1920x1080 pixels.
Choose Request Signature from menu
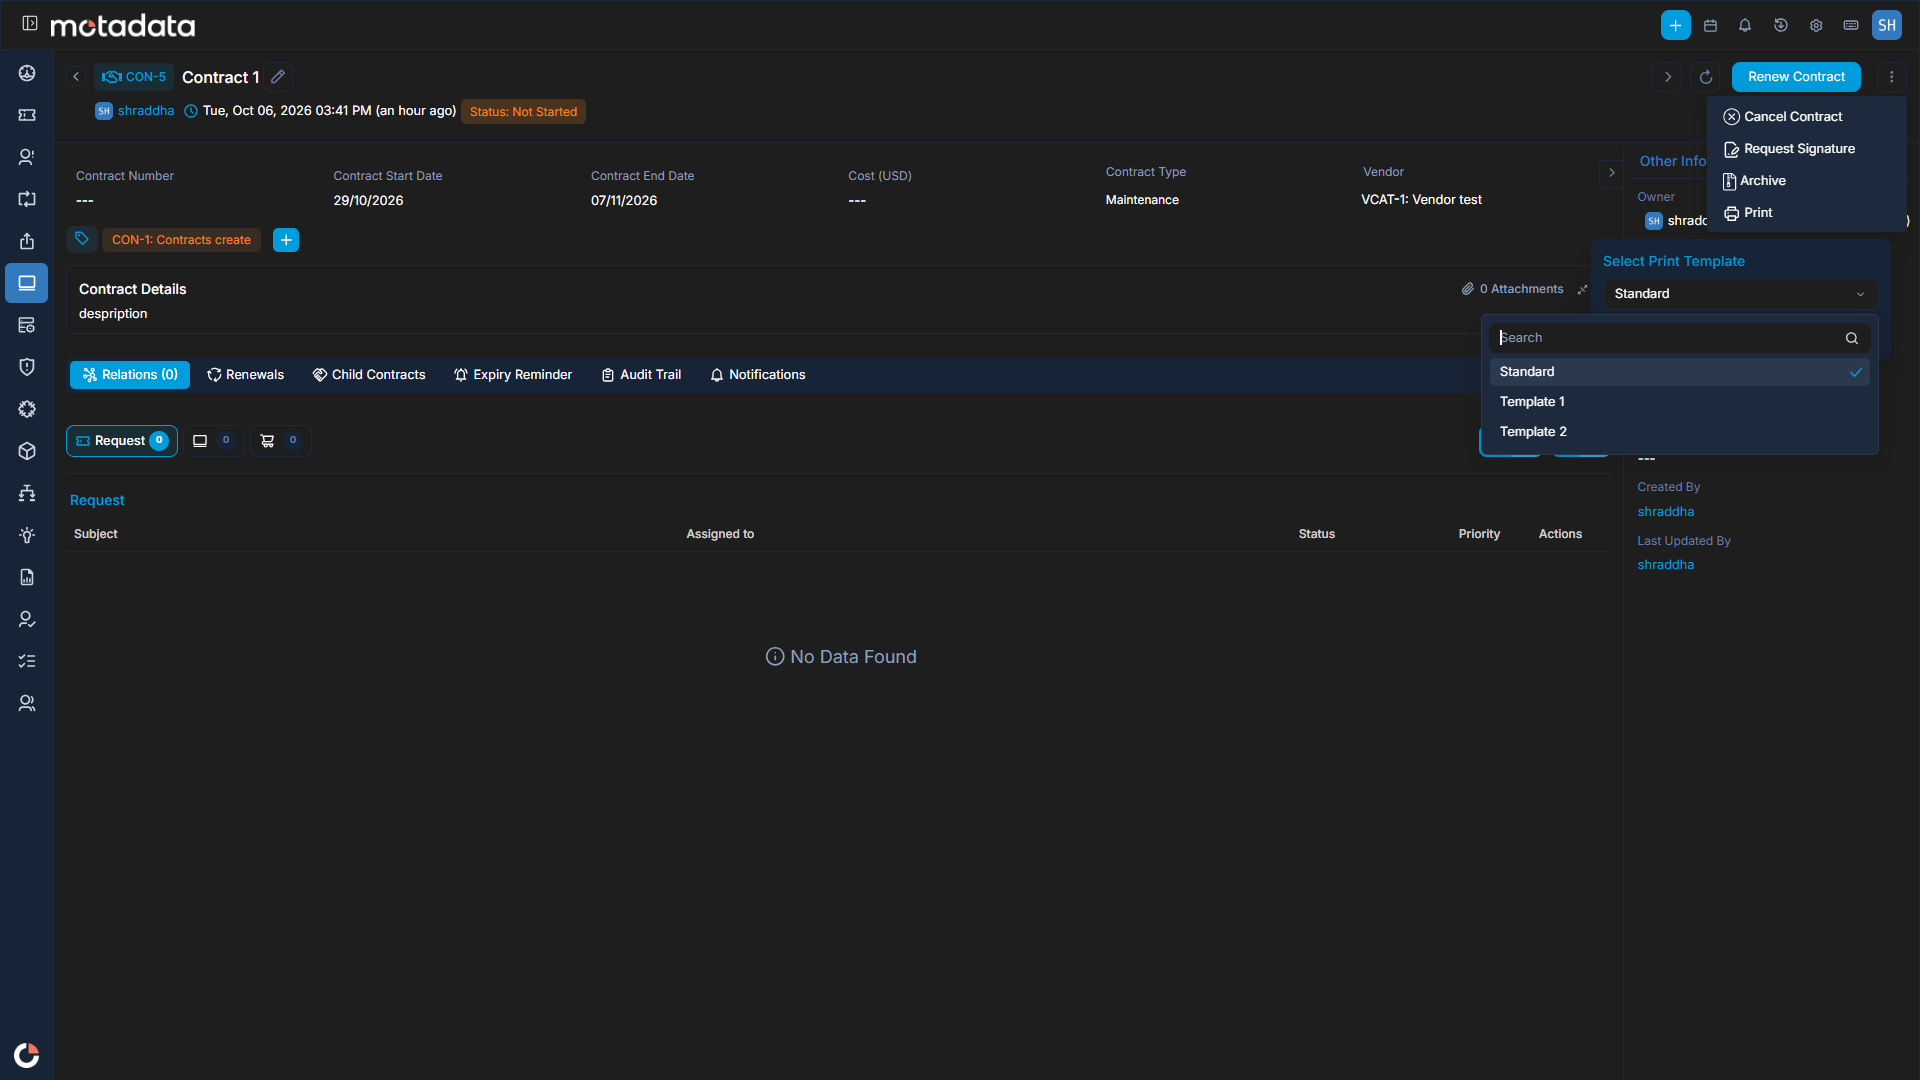[1789, 149]
